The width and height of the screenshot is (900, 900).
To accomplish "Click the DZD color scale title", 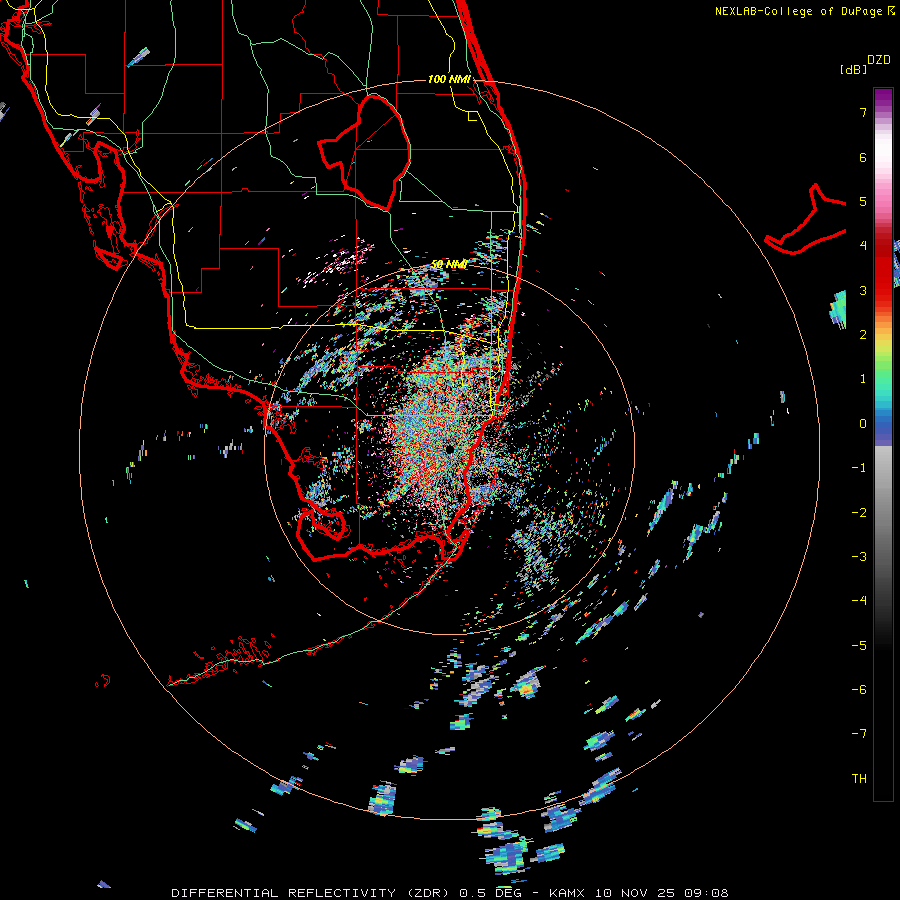I will (x=879, y=60).
